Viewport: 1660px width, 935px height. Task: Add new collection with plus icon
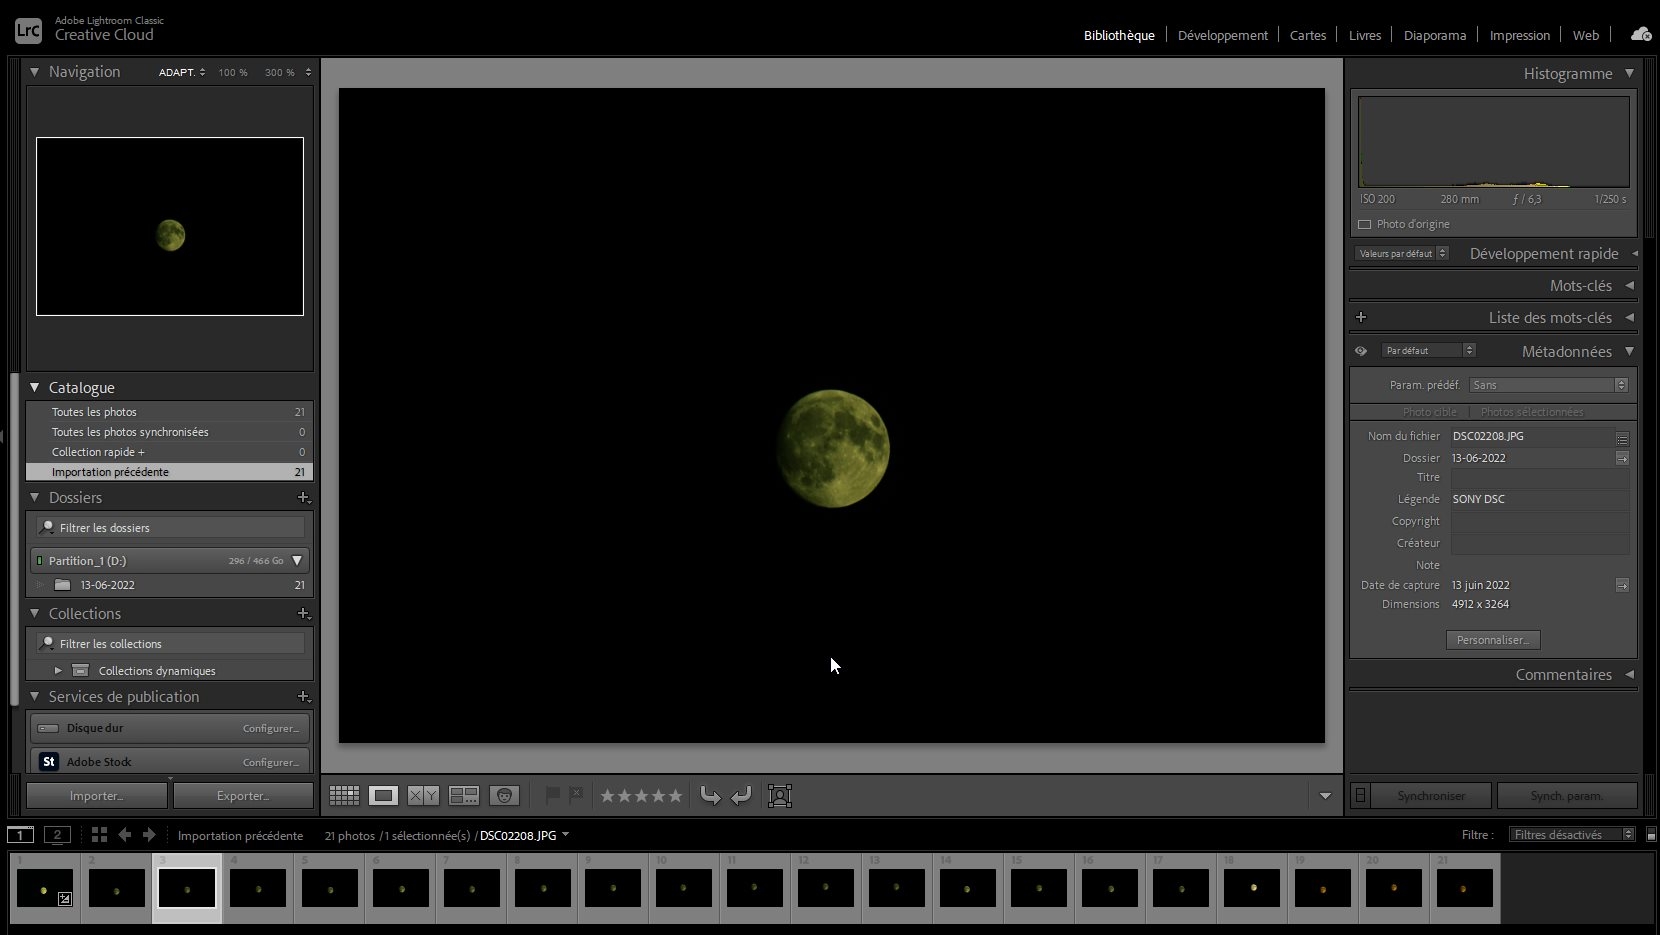tap(304, 614)
